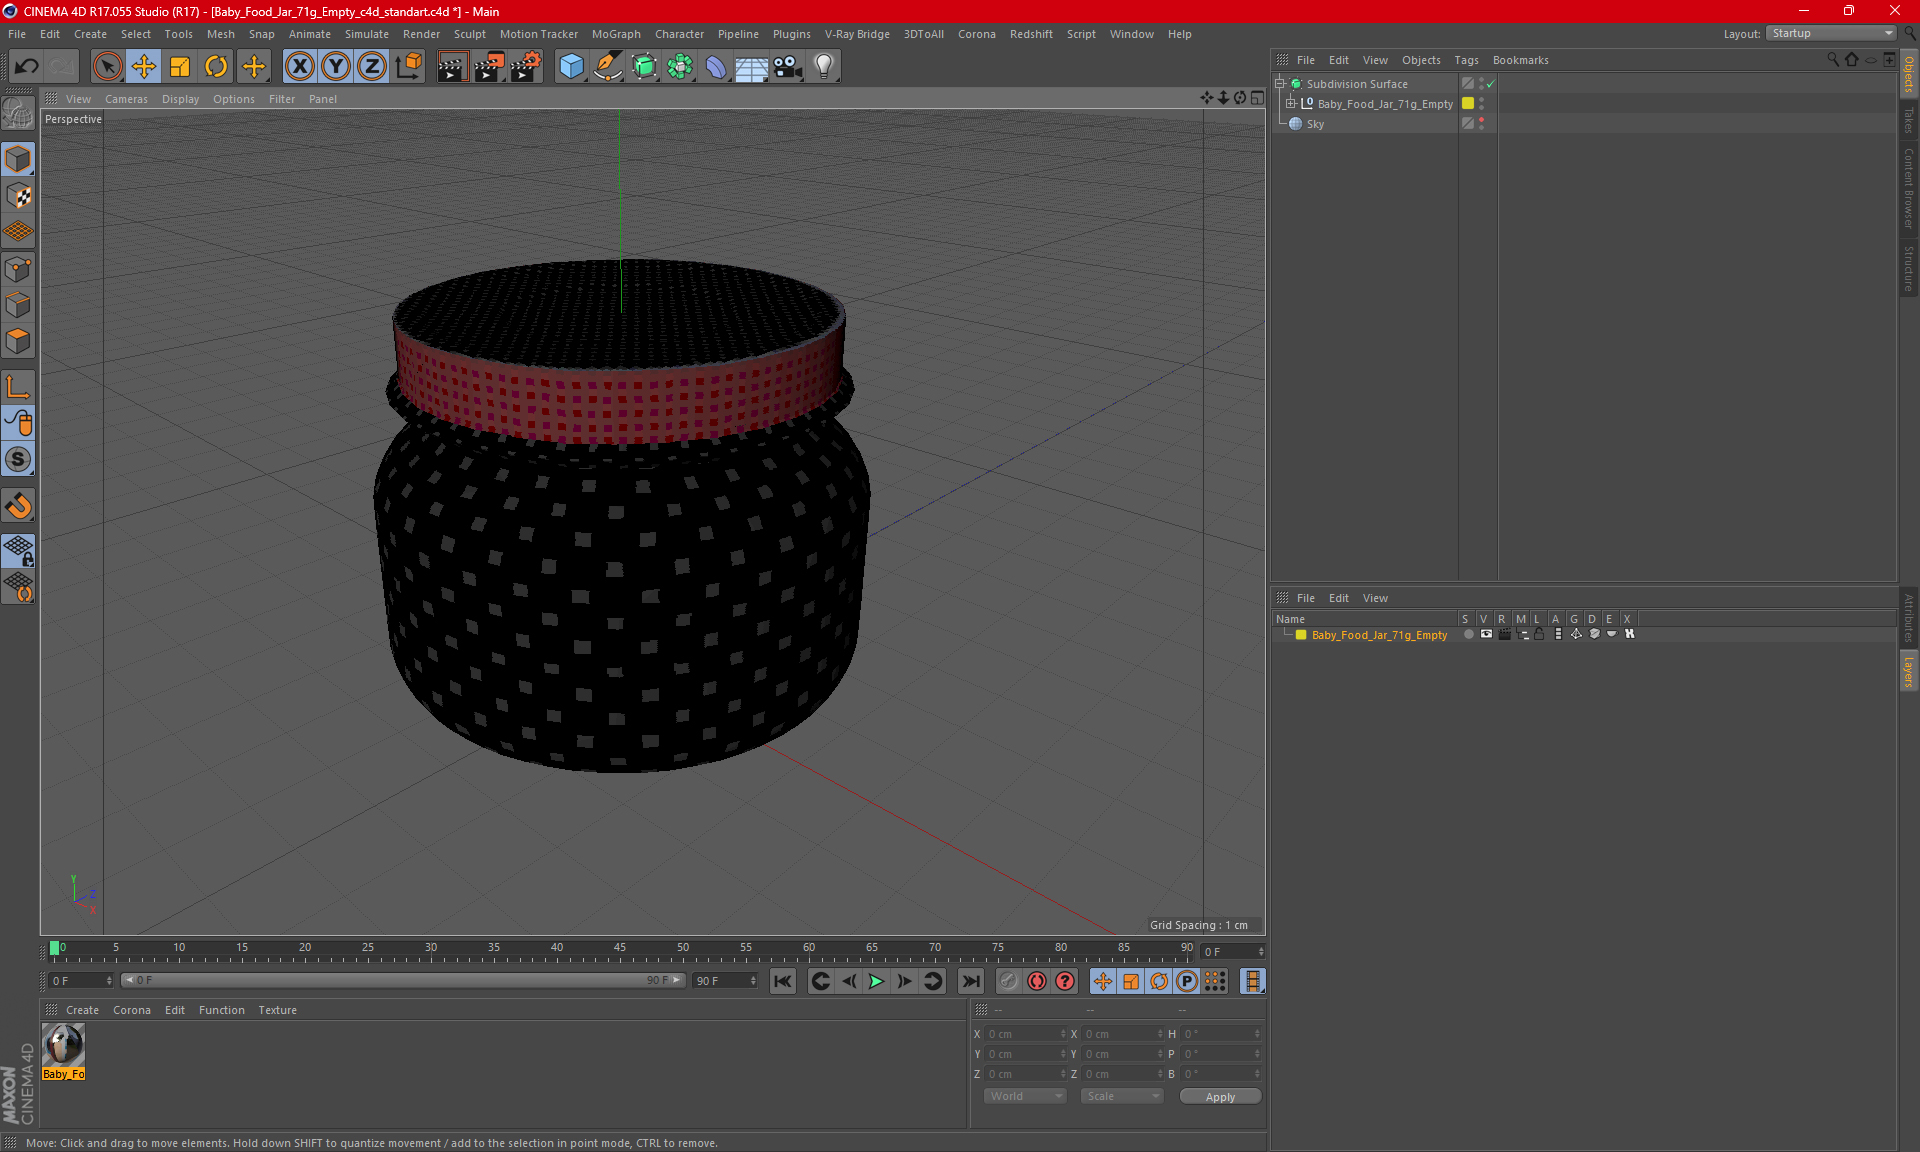This screenshot has height=1152, width=1920.
Task: Select the Baby_Fo material thumbnail
Action: (x=63, y=1046)
